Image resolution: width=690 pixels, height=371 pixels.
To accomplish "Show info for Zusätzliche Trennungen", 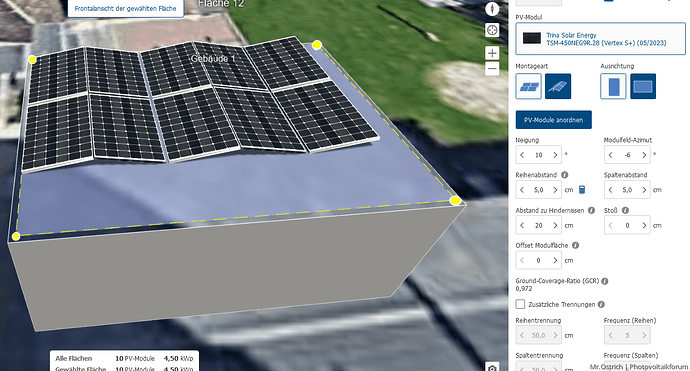I will pyautogui.click(x=601, y=304).
